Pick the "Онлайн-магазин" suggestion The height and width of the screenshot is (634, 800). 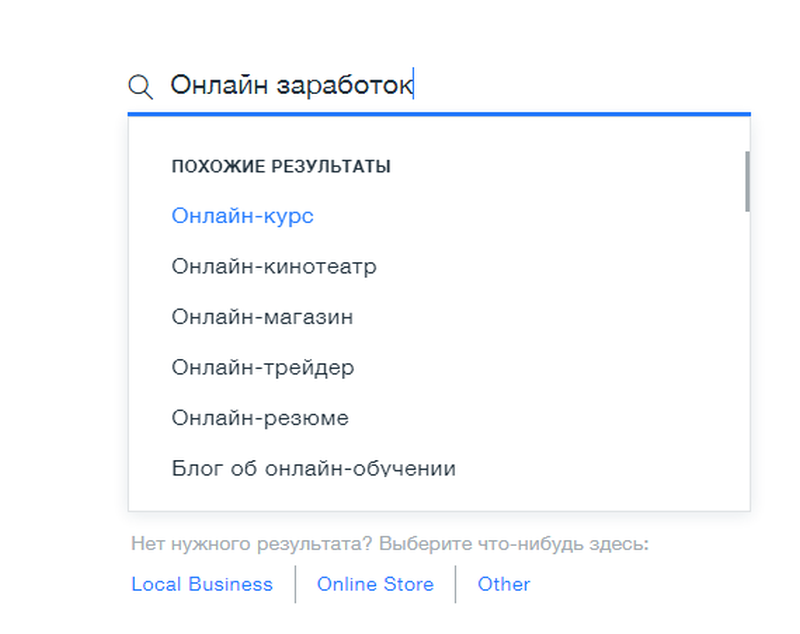coord(262,317)
